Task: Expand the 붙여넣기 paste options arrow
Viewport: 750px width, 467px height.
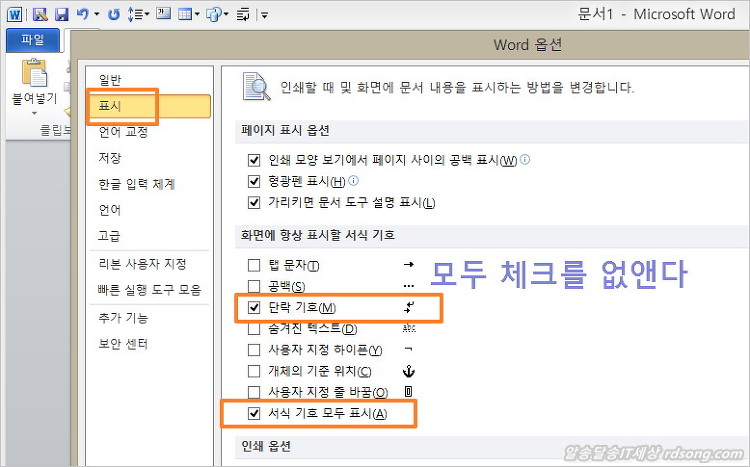Action: click(x=34, y=113)
